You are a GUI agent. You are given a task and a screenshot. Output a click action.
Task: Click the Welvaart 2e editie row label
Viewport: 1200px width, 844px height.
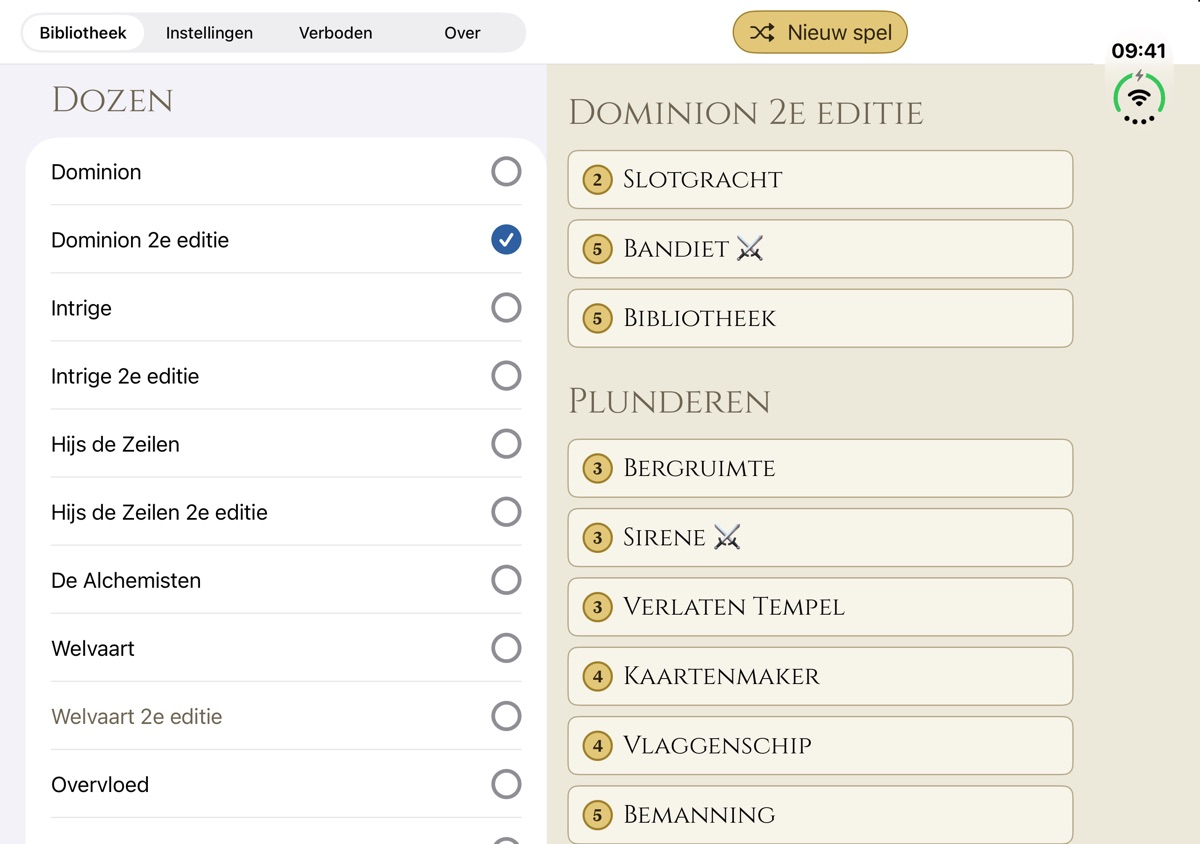point(137,716)
